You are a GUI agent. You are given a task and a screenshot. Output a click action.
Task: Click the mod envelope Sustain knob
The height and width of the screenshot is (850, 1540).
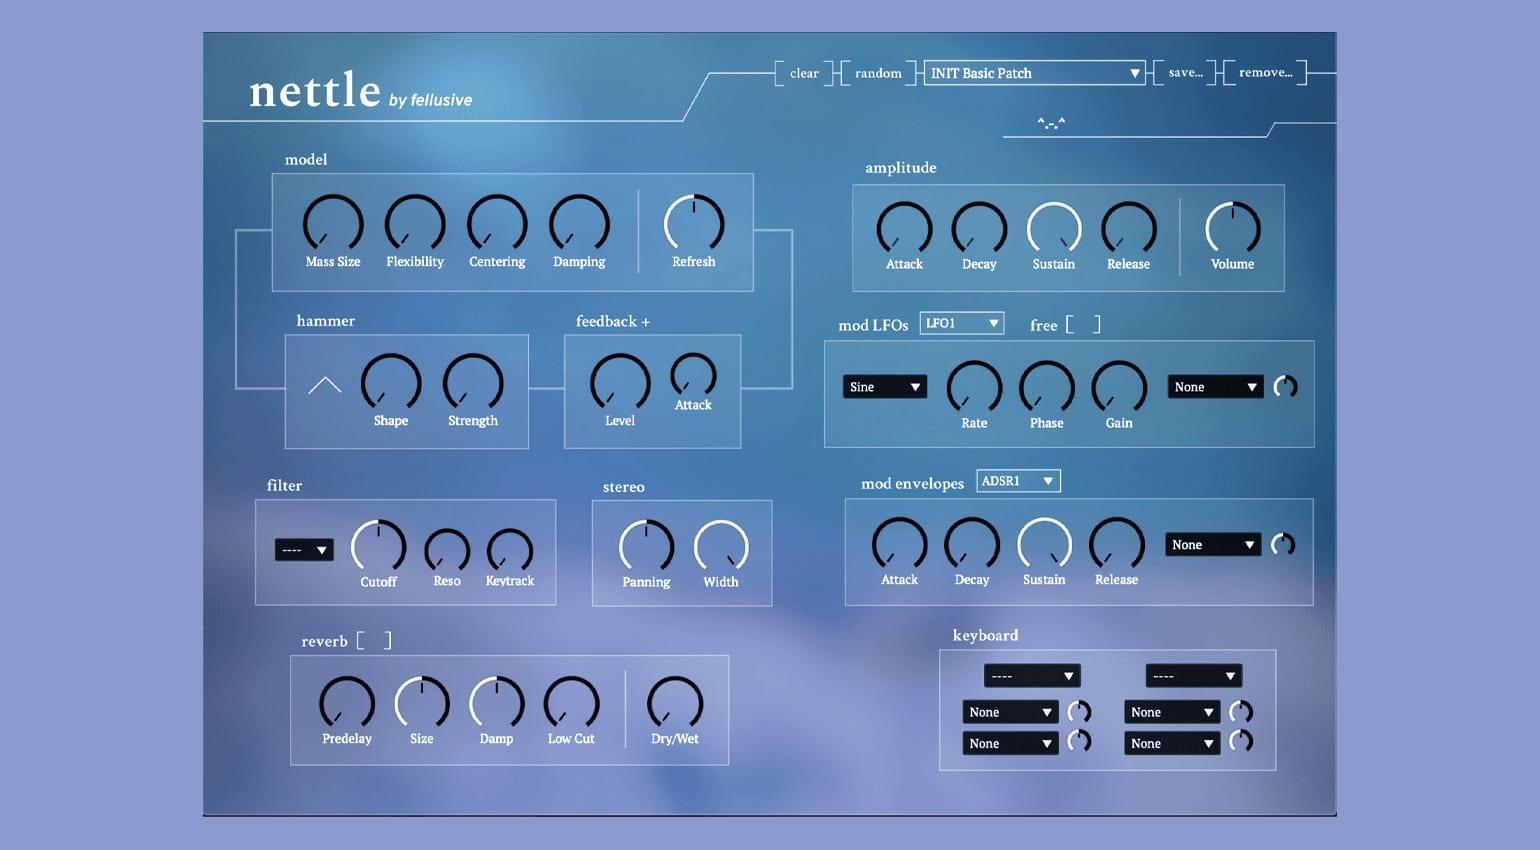(1044, 545)
